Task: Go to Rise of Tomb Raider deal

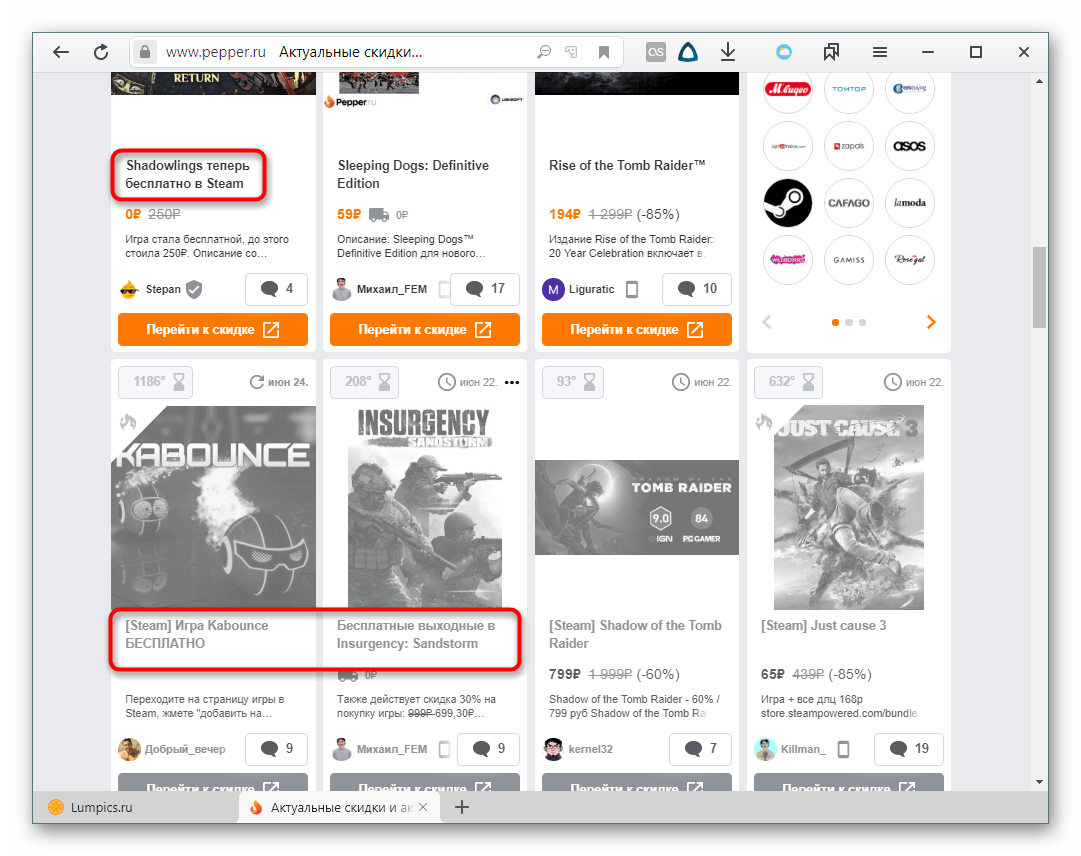Action: click(637, 329)
